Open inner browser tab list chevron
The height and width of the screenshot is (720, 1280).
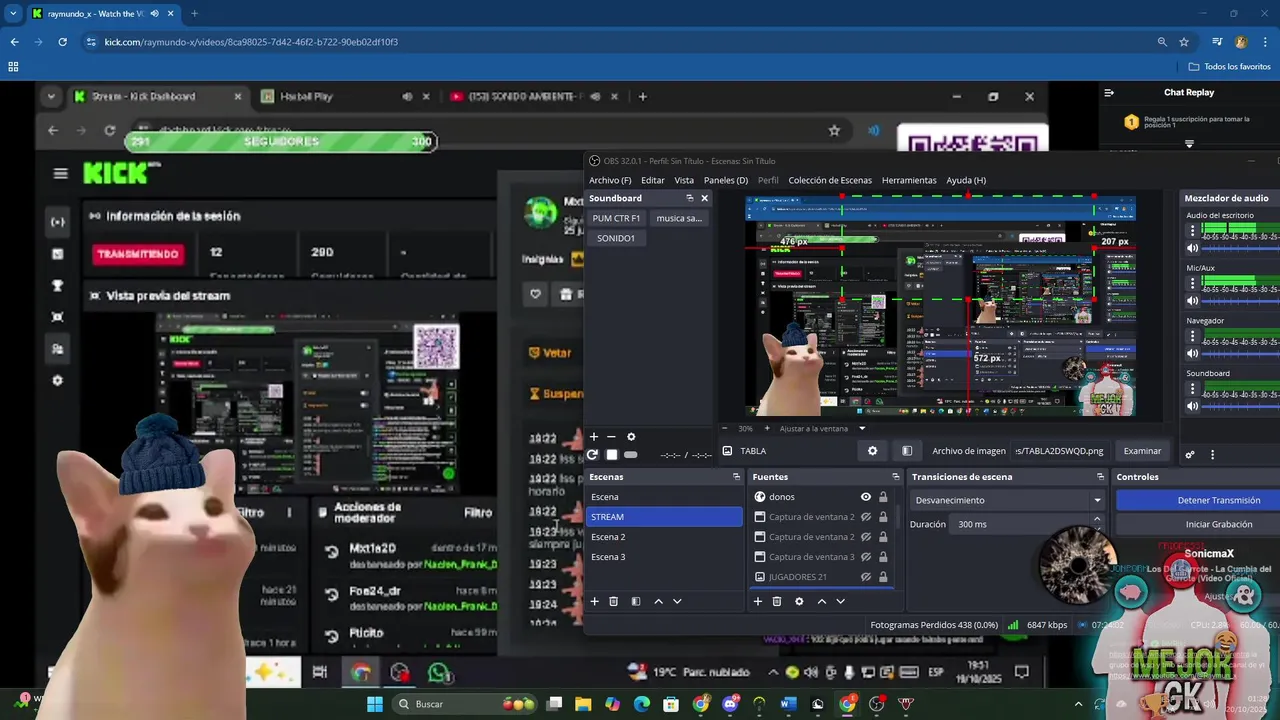[x=51, y=97]
